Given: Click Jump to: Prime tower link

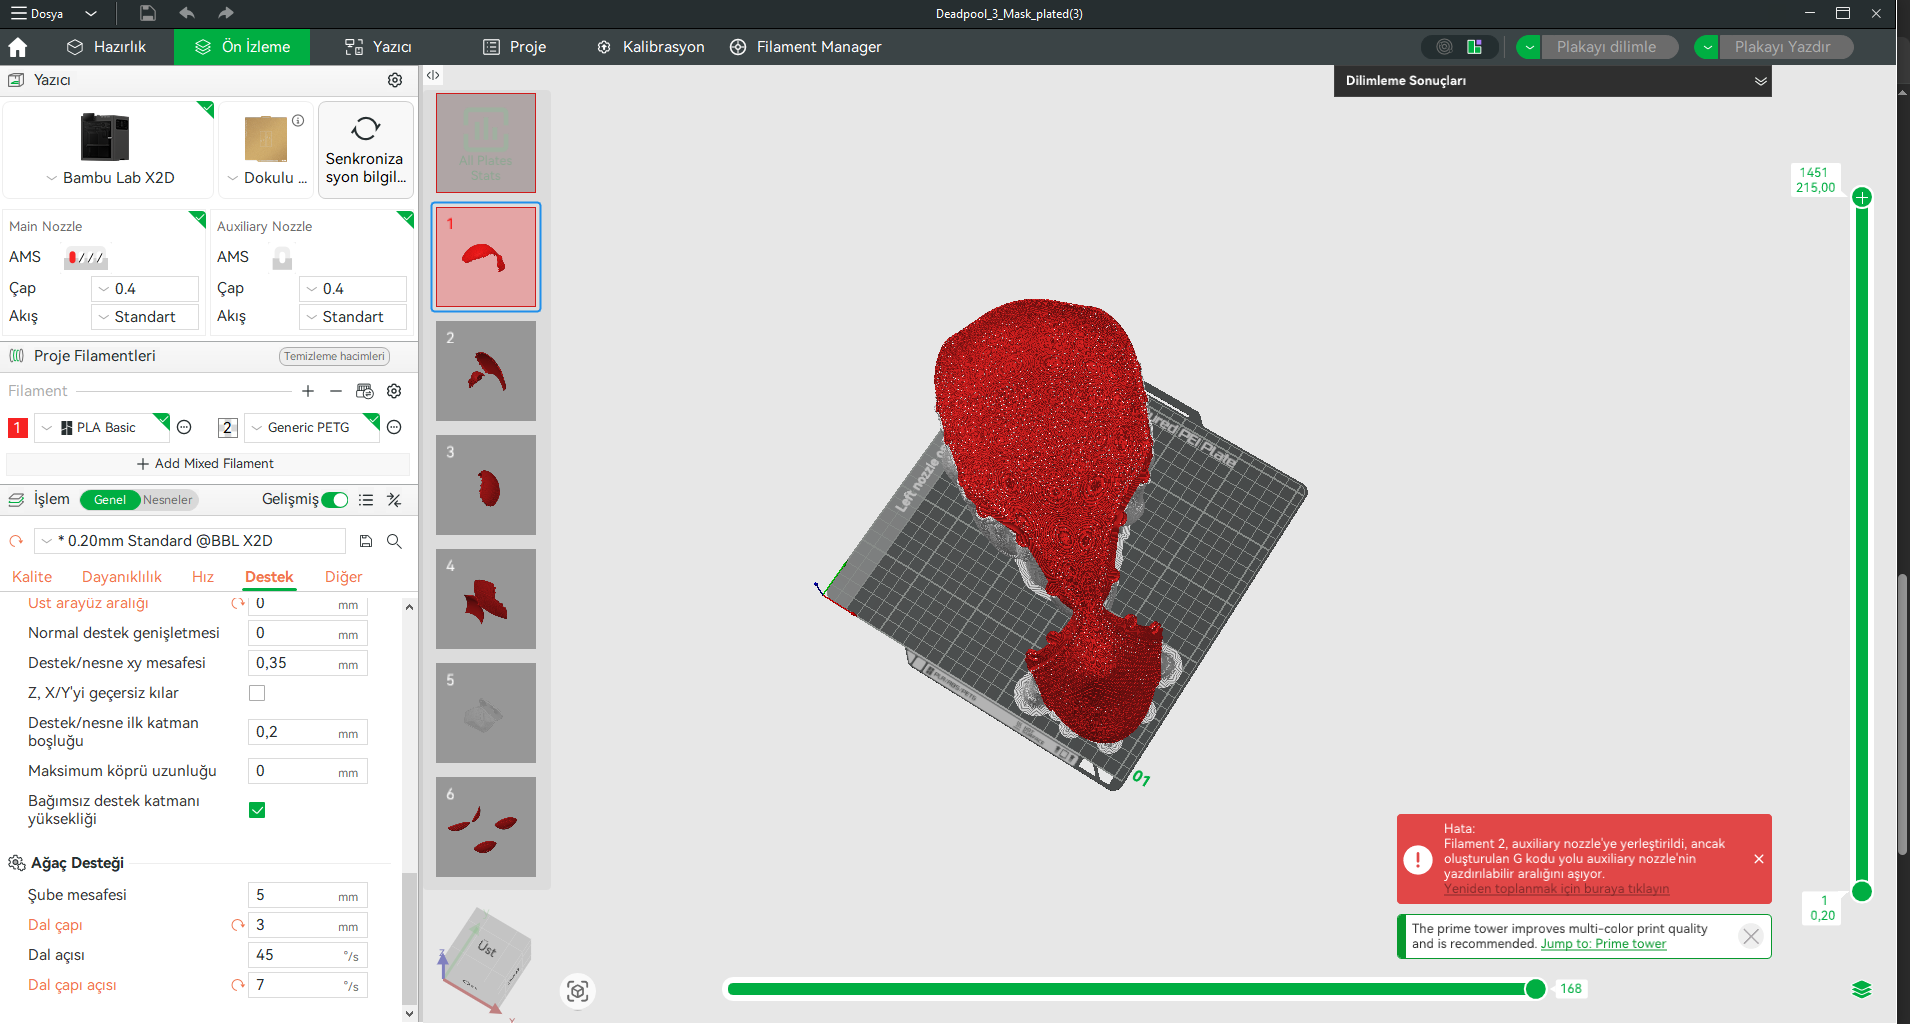Looking at the screenshot, I should 1603,944.
